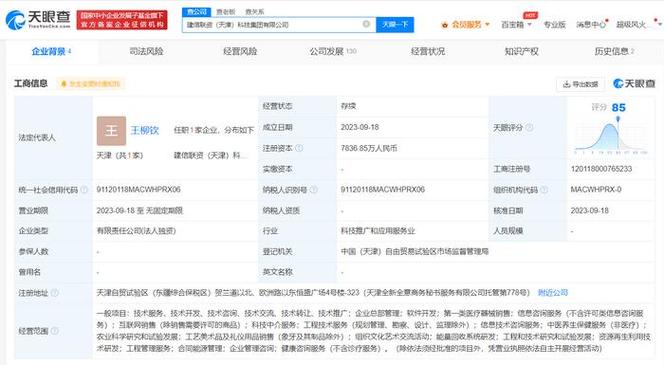Image resolution: width=664 pixels, height=365 pixels.
Task: Click industry value 科技推广和应用服务业
Action: click(378, 231)
